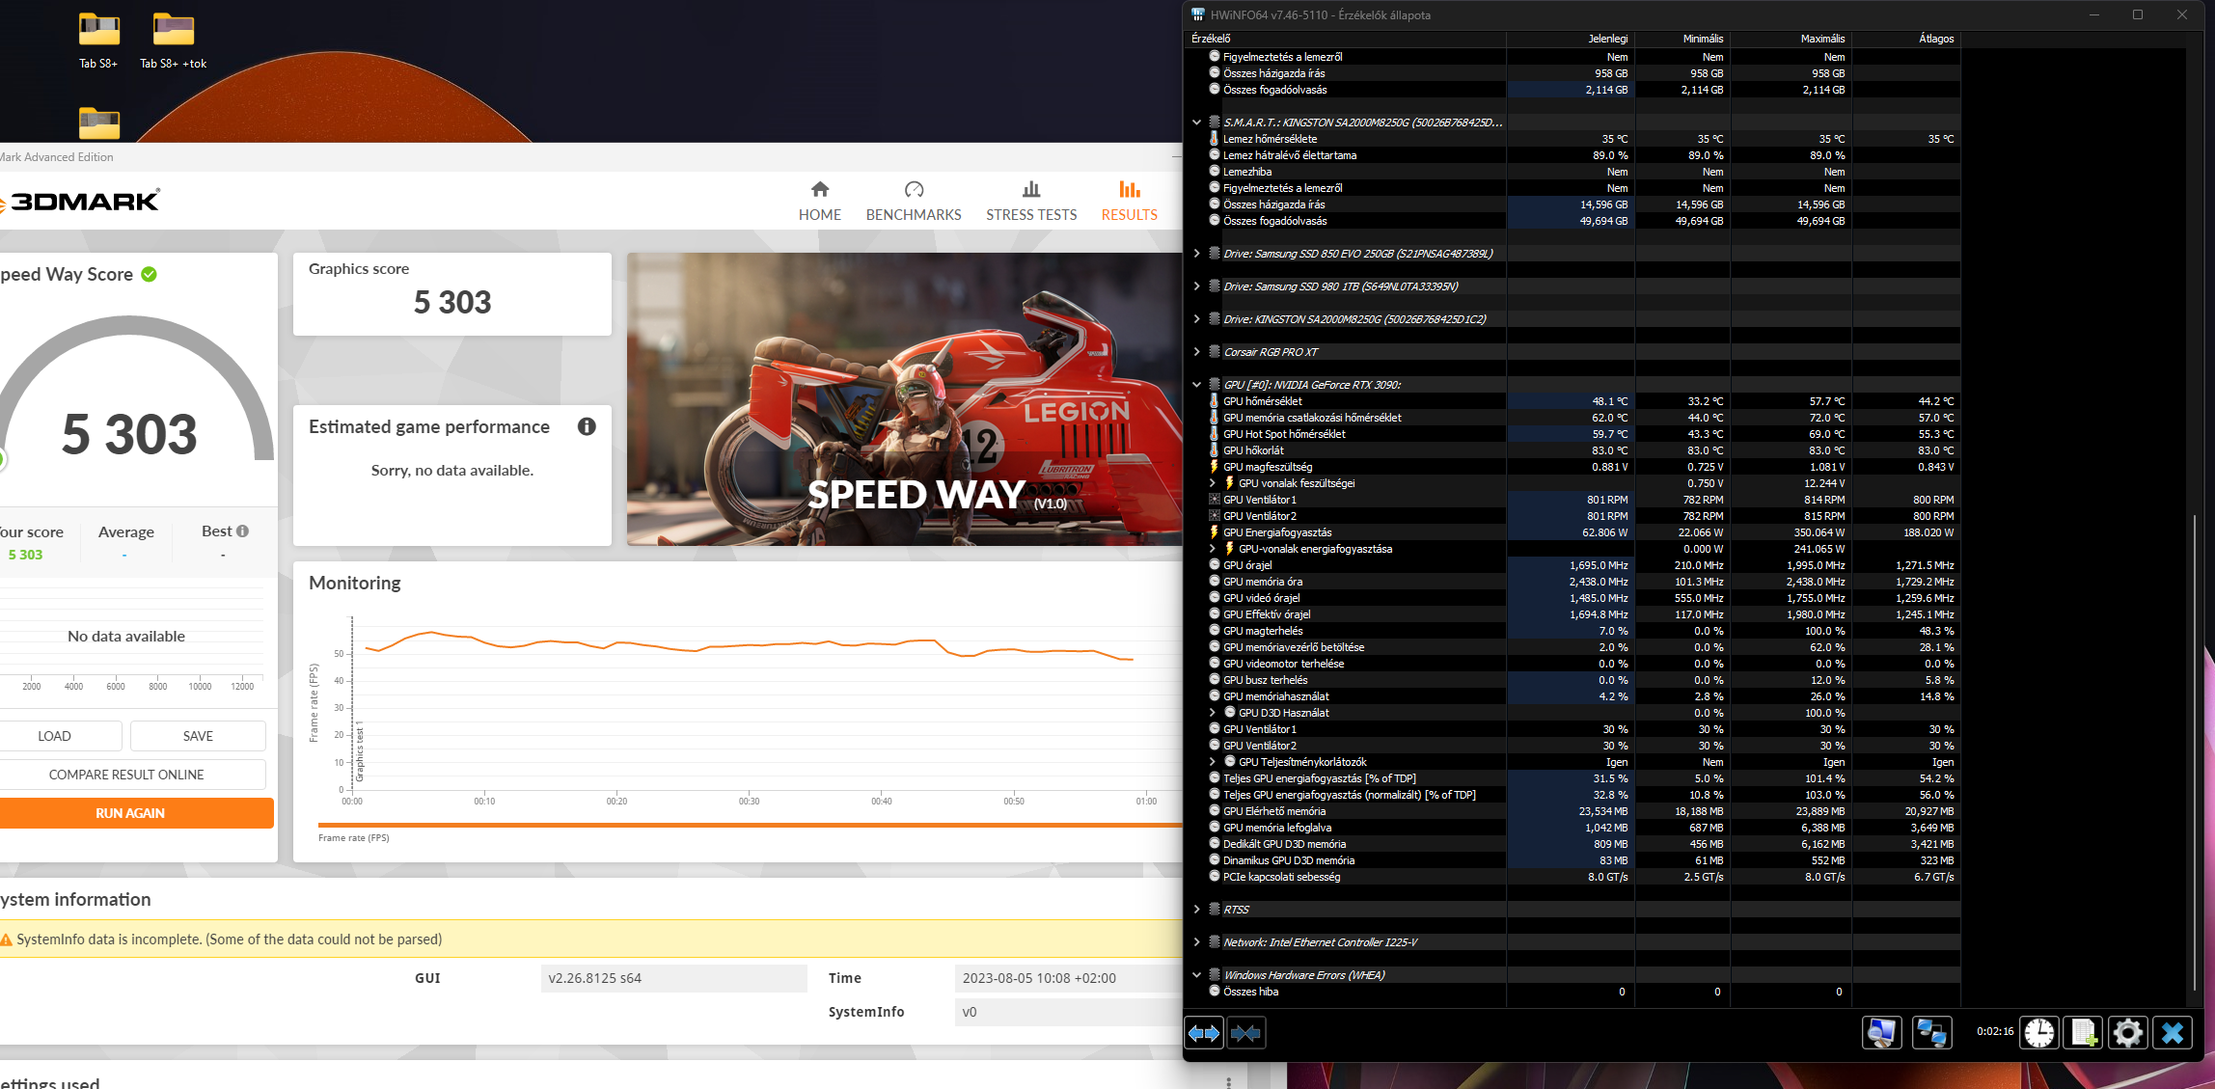The image size is (2215, 1089).
Task: Expand Network Intel Ethernet Controller group
Action: [x=1197, y=942]
